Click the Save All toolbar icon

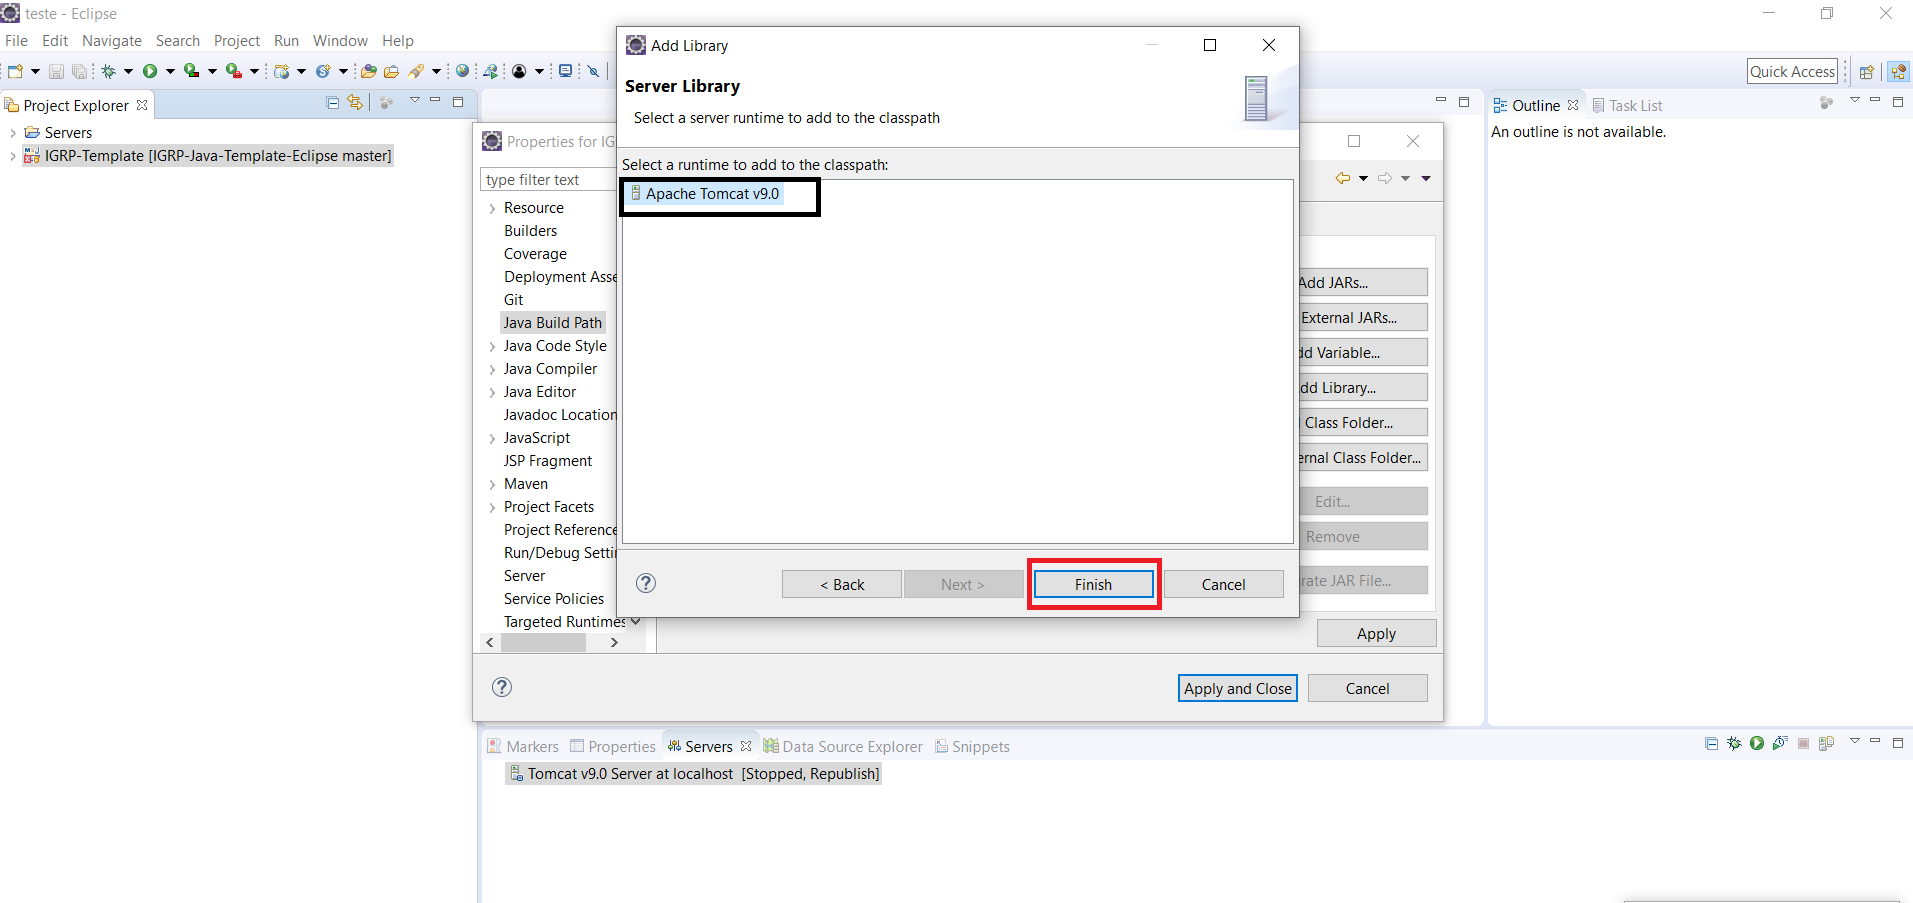(79, 71)
